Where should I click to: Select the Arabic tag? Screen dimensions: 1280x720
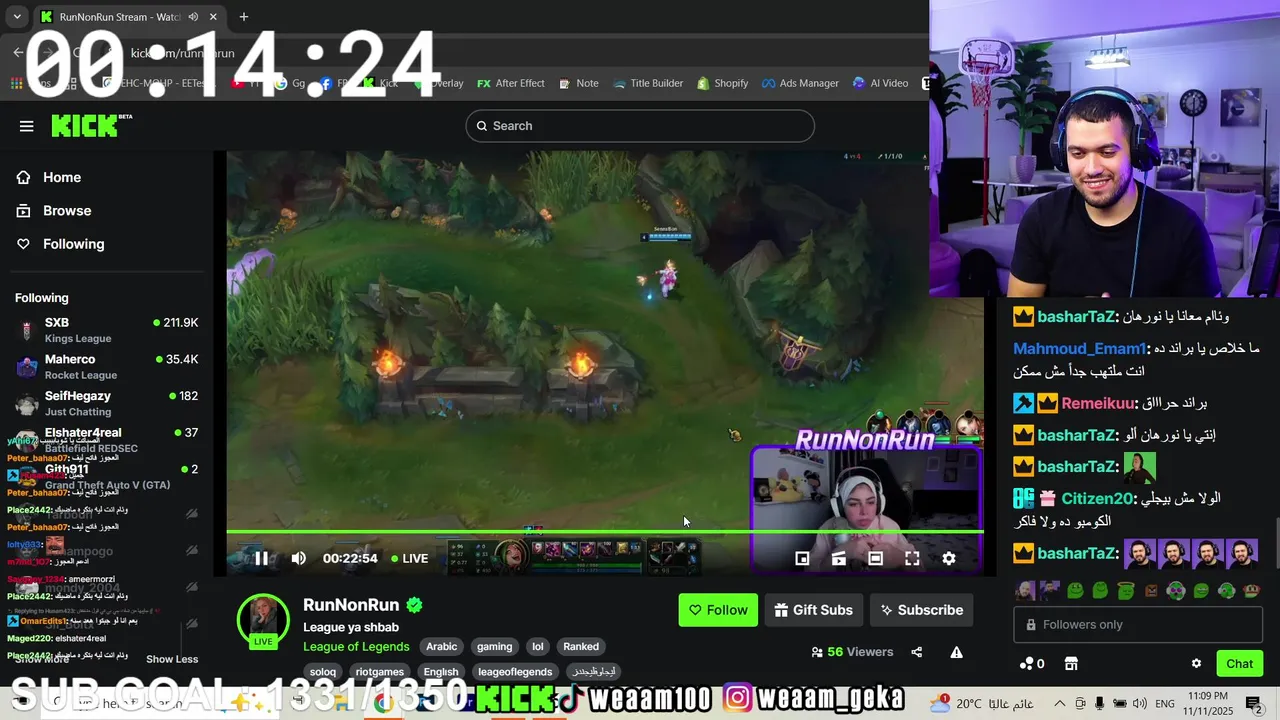441,647
